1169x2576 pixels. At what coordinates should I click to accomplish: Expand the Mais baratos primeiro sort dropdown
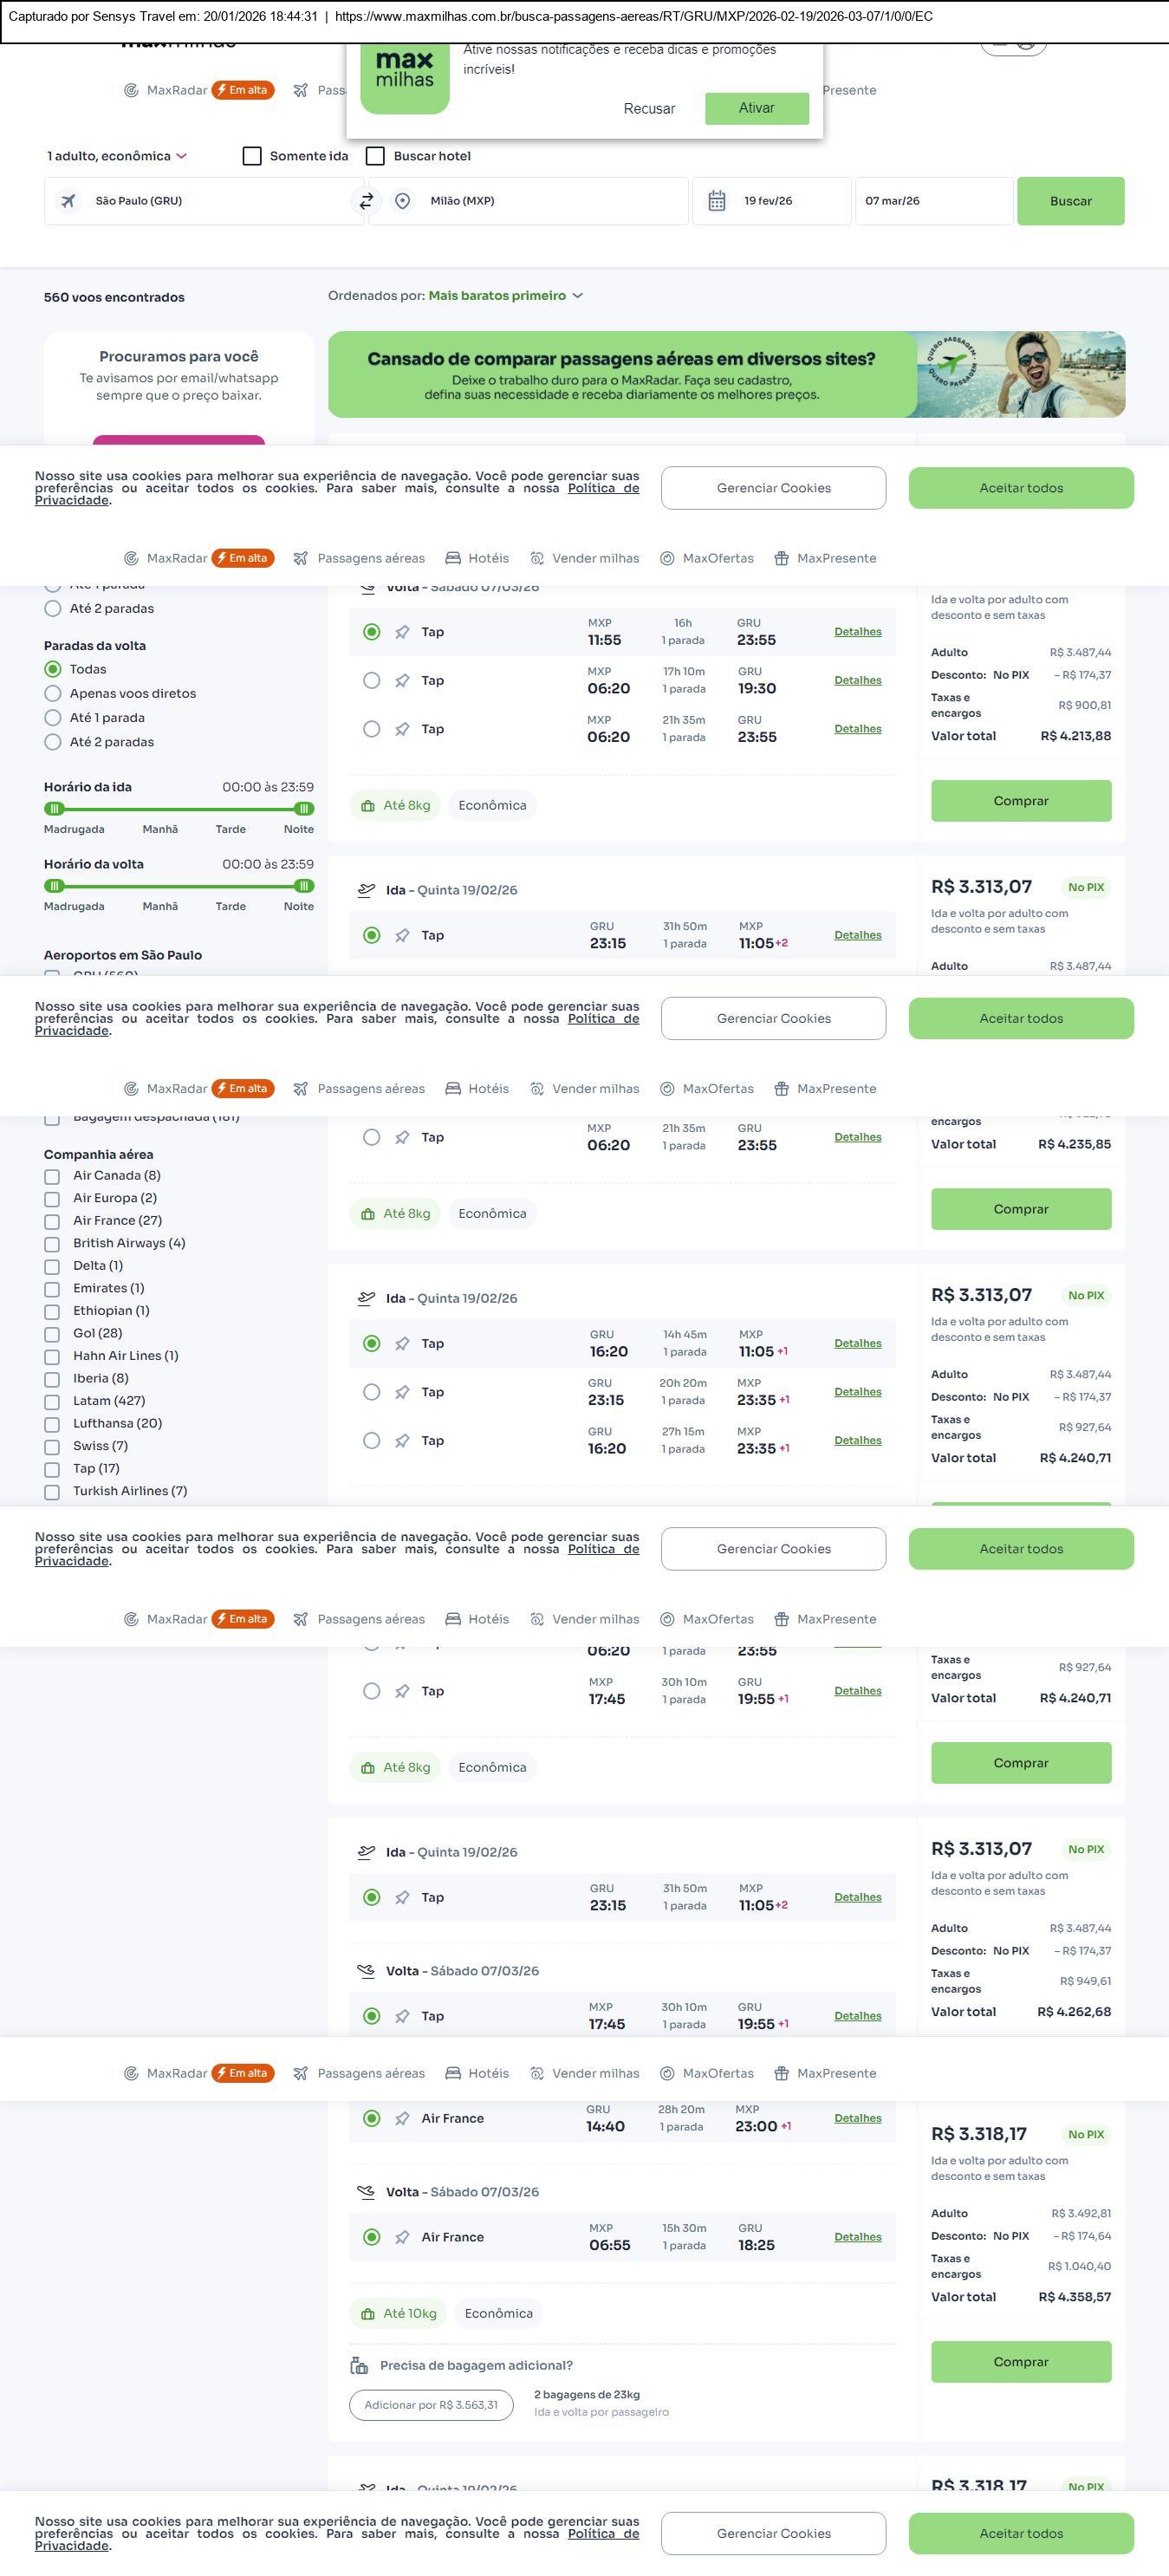505,296
